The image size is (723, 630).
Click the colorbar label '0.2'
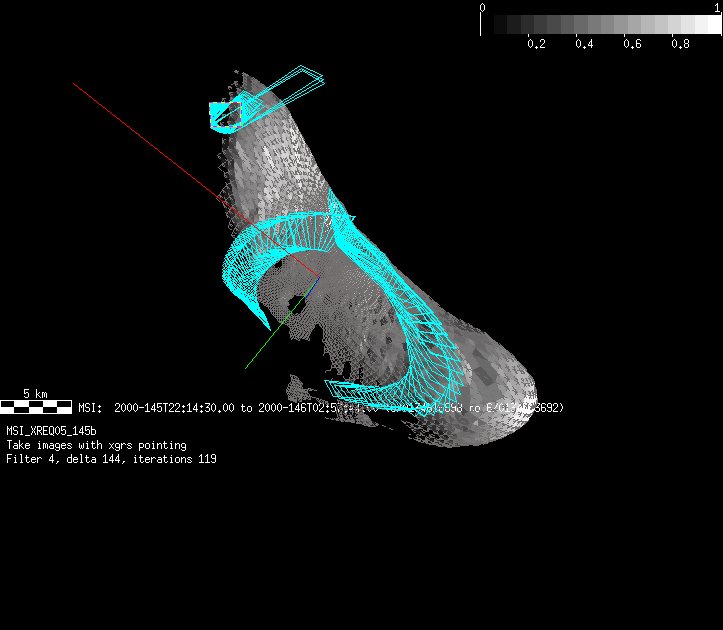click(x=536, y=44)
